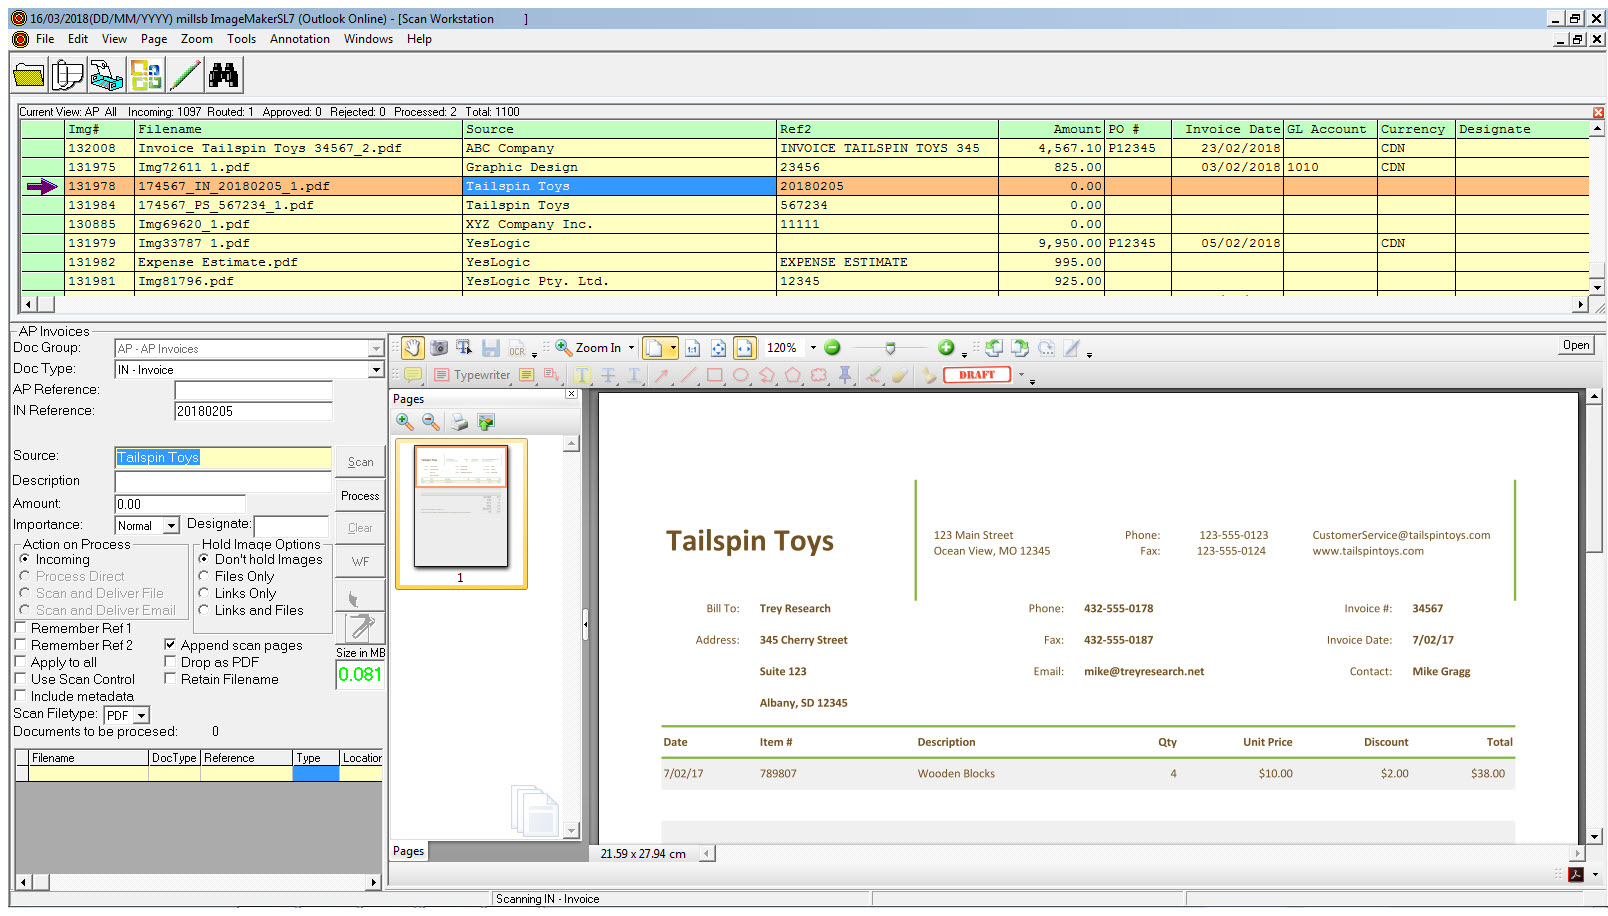Tick the Include metadata checkbox
Screen dimensions: 1608x916
[21, 696]
